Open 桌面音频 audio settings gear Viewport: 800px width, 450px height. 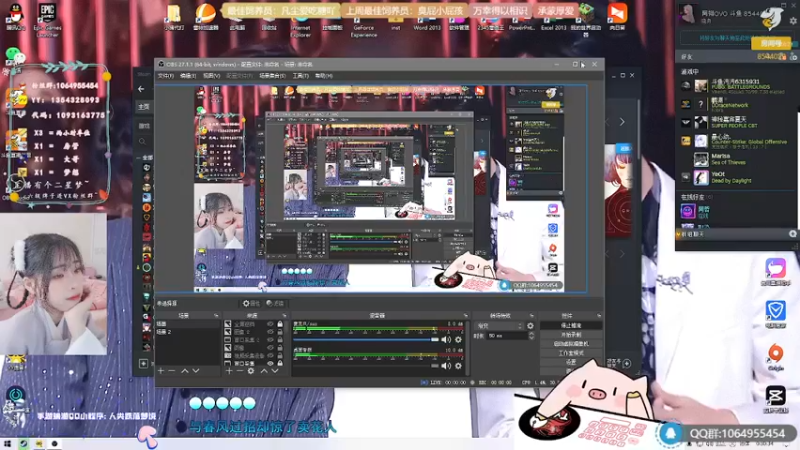(x=458, y=365)
